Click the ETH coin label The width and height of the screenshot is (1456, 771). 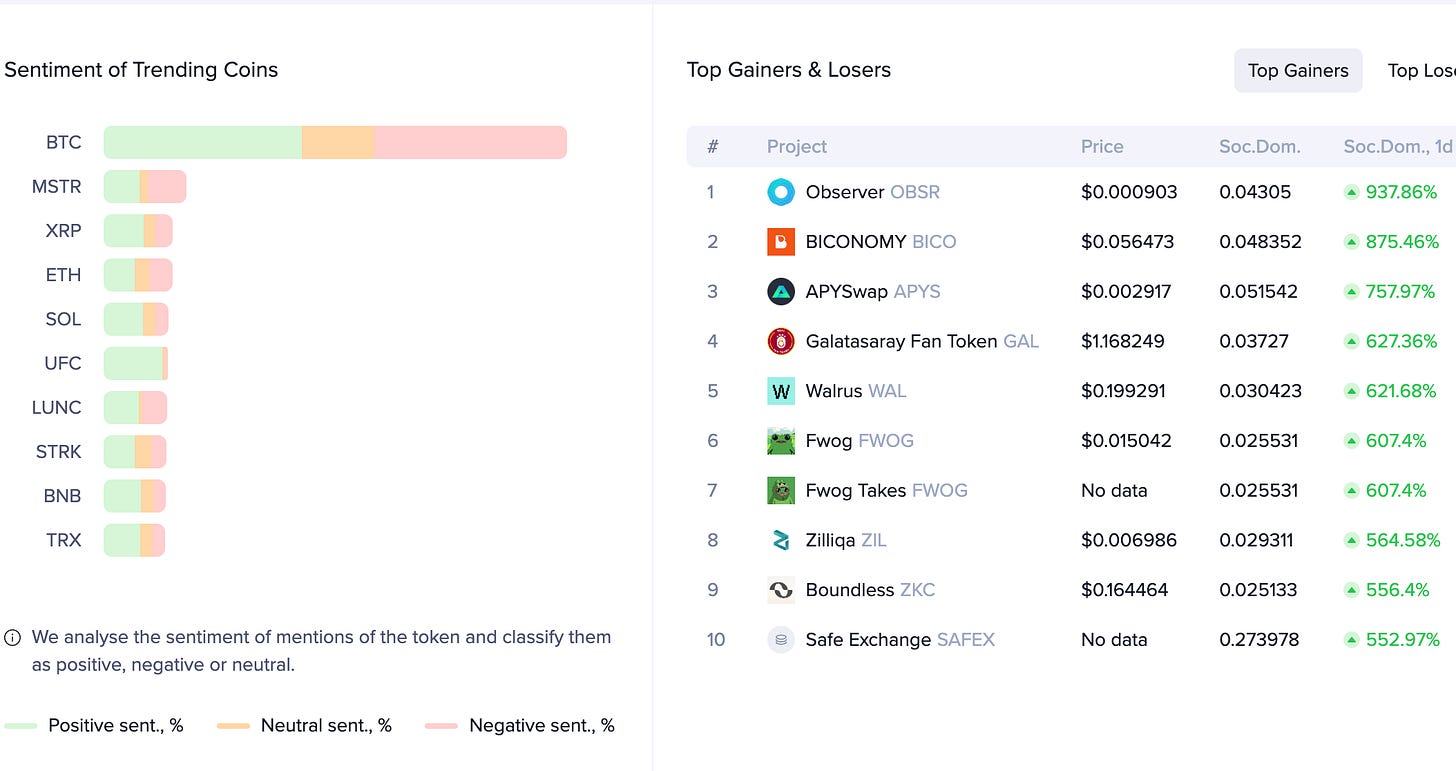[63, 275]
